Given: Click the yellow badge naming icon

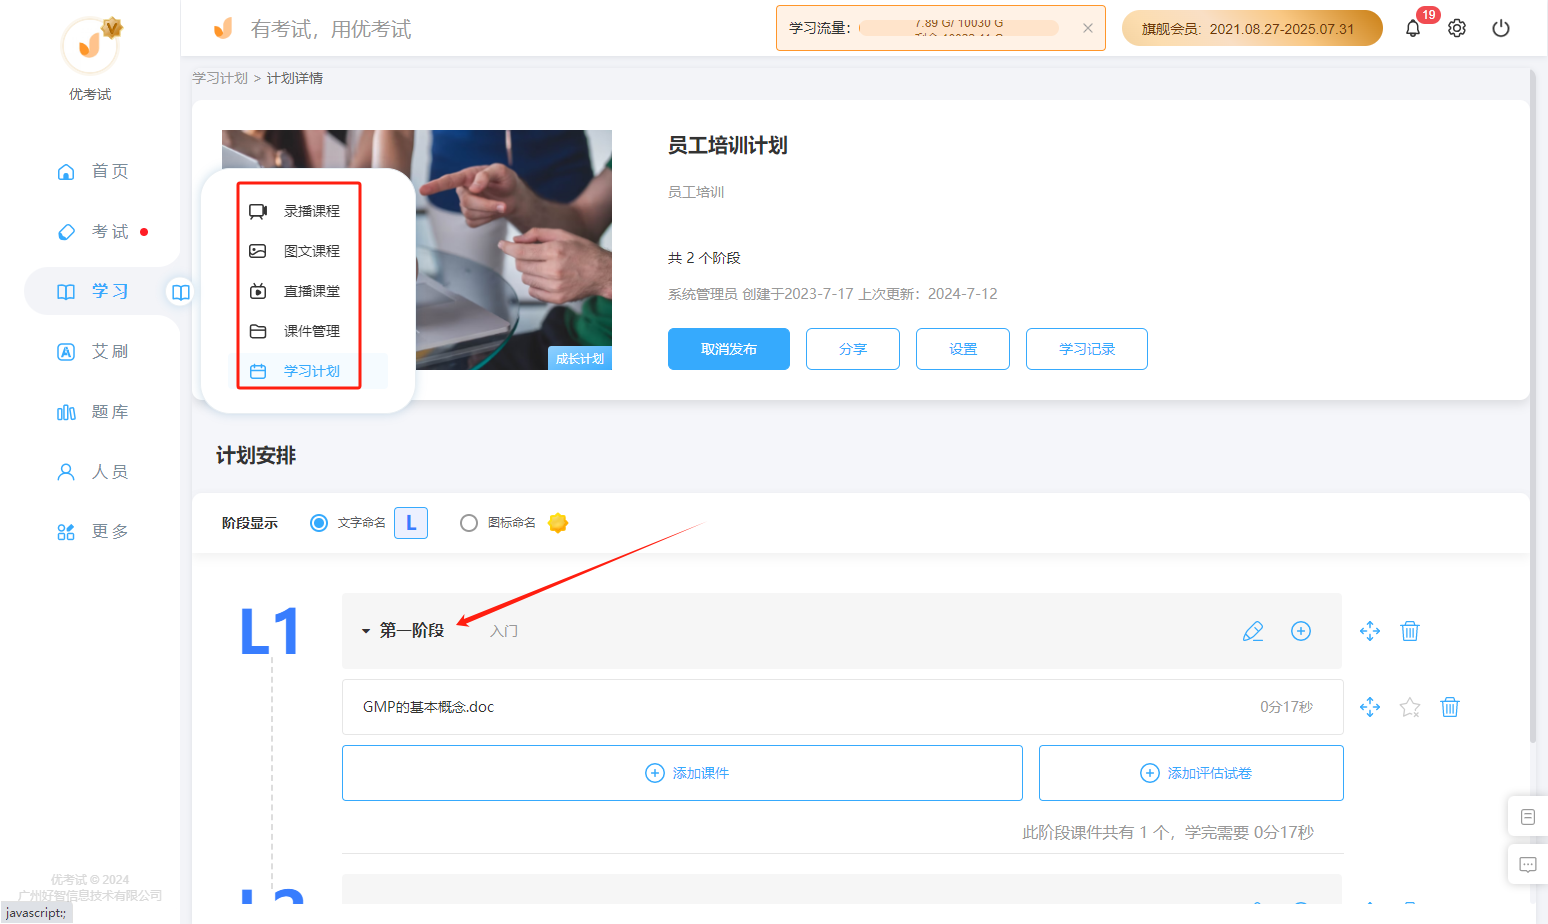Looking at the screenshot, I should (x=558, y=523).
